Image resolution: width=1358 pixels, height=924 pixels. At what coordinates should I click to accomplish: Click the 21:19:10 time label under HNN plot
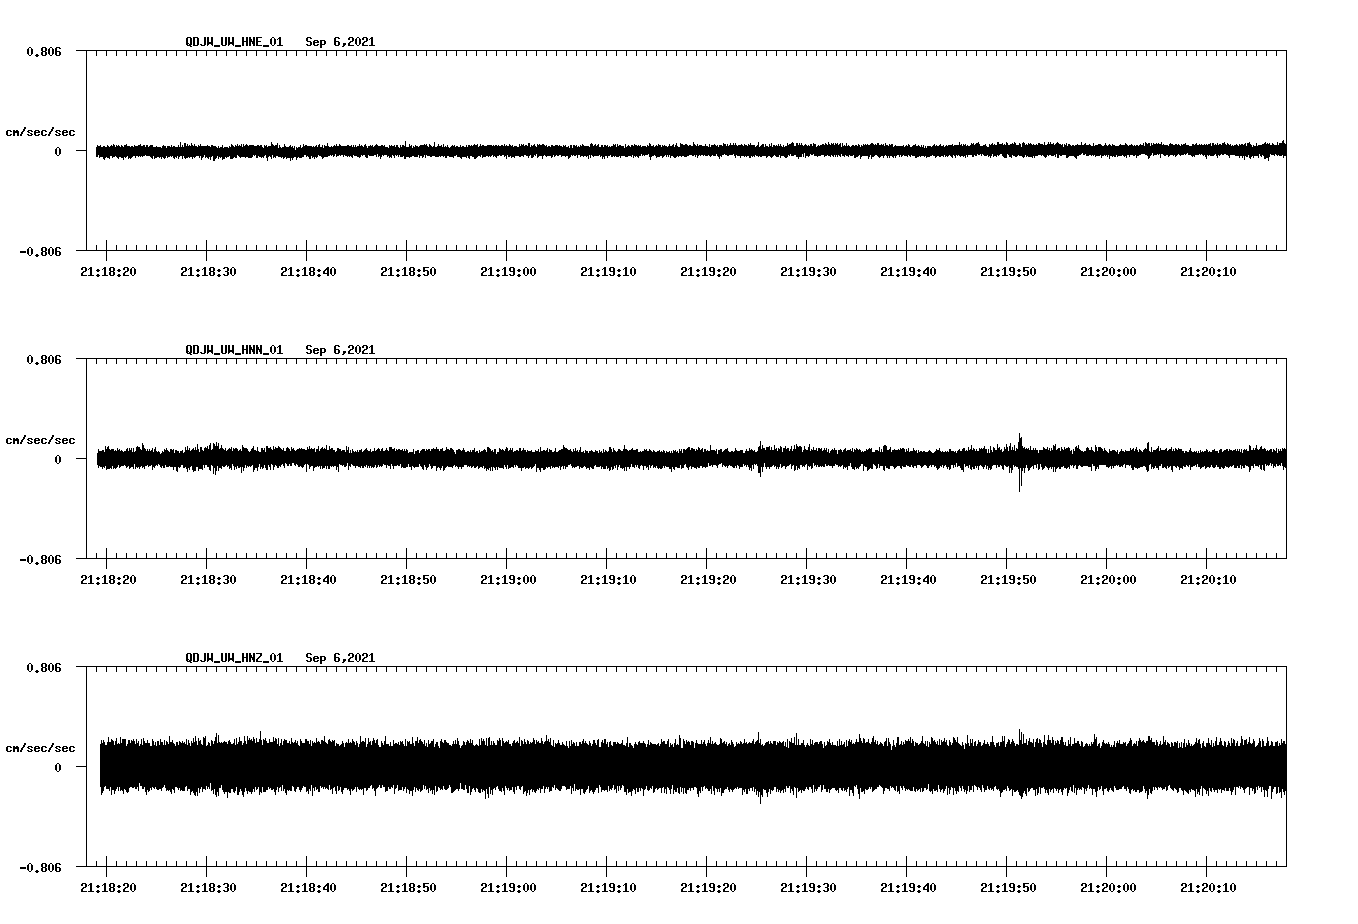point(608,580)
